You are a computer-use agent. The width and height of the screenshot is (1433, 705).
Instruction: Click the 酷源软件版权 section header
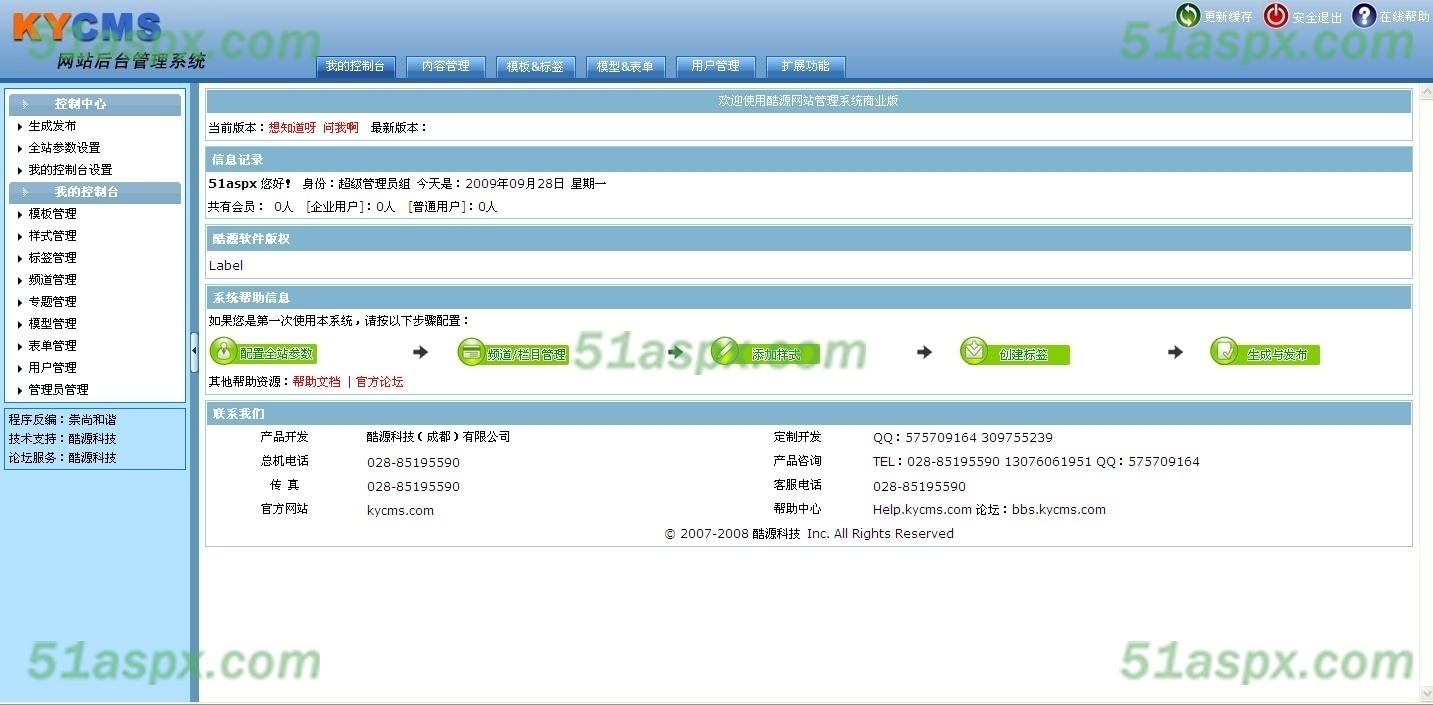pos(809,239)
